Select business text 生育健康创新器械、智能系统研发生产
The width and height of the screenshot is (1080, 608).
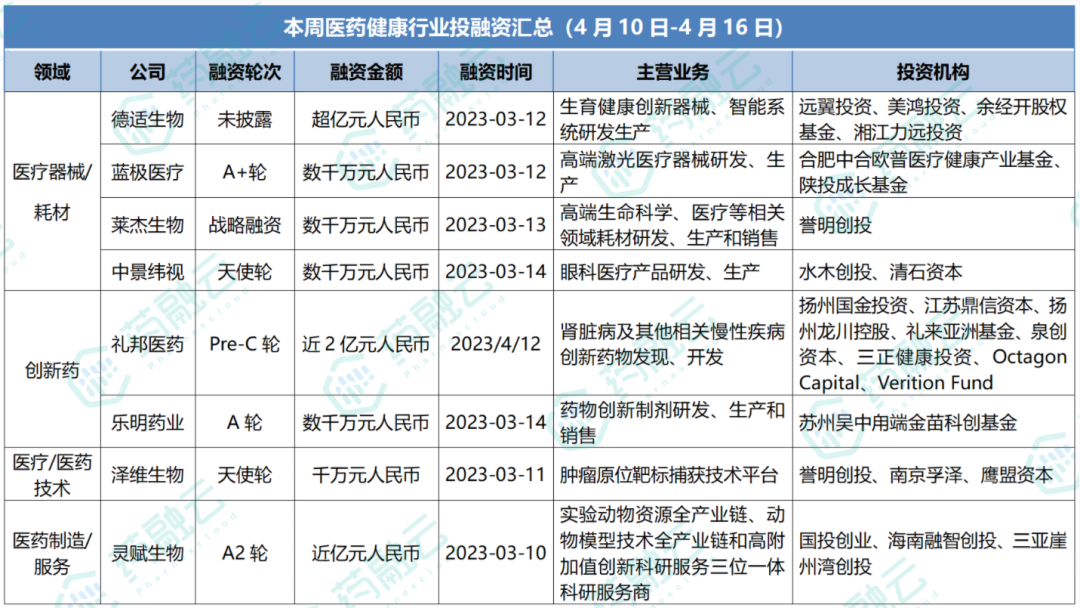672,119
